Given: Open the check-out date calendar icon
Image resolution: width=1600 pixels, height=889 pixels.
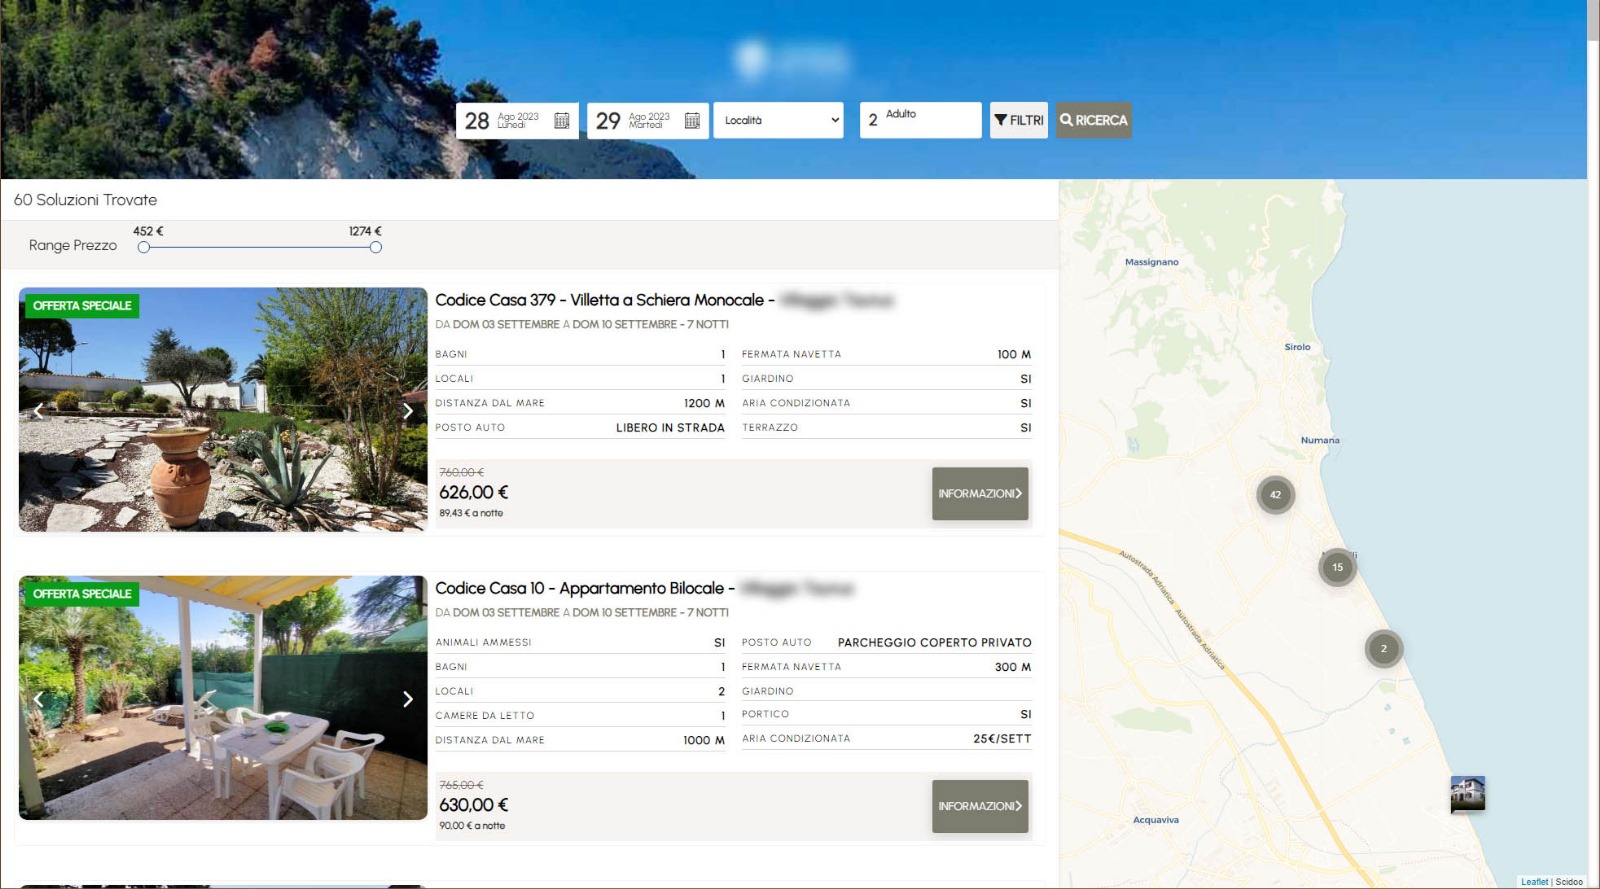Looking at the screenshot, I should (x=692, y=120).
